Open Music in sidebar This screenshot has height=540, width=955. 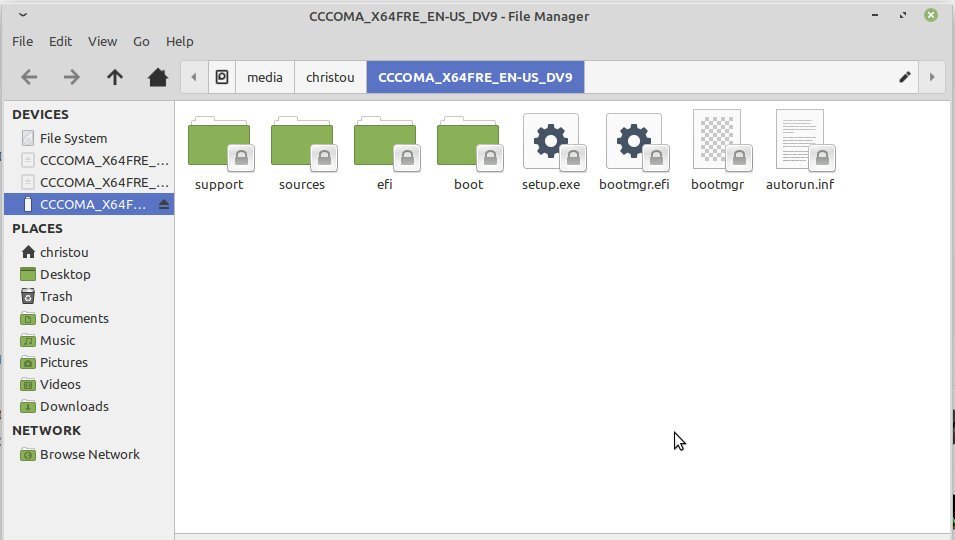pos(89,340)
